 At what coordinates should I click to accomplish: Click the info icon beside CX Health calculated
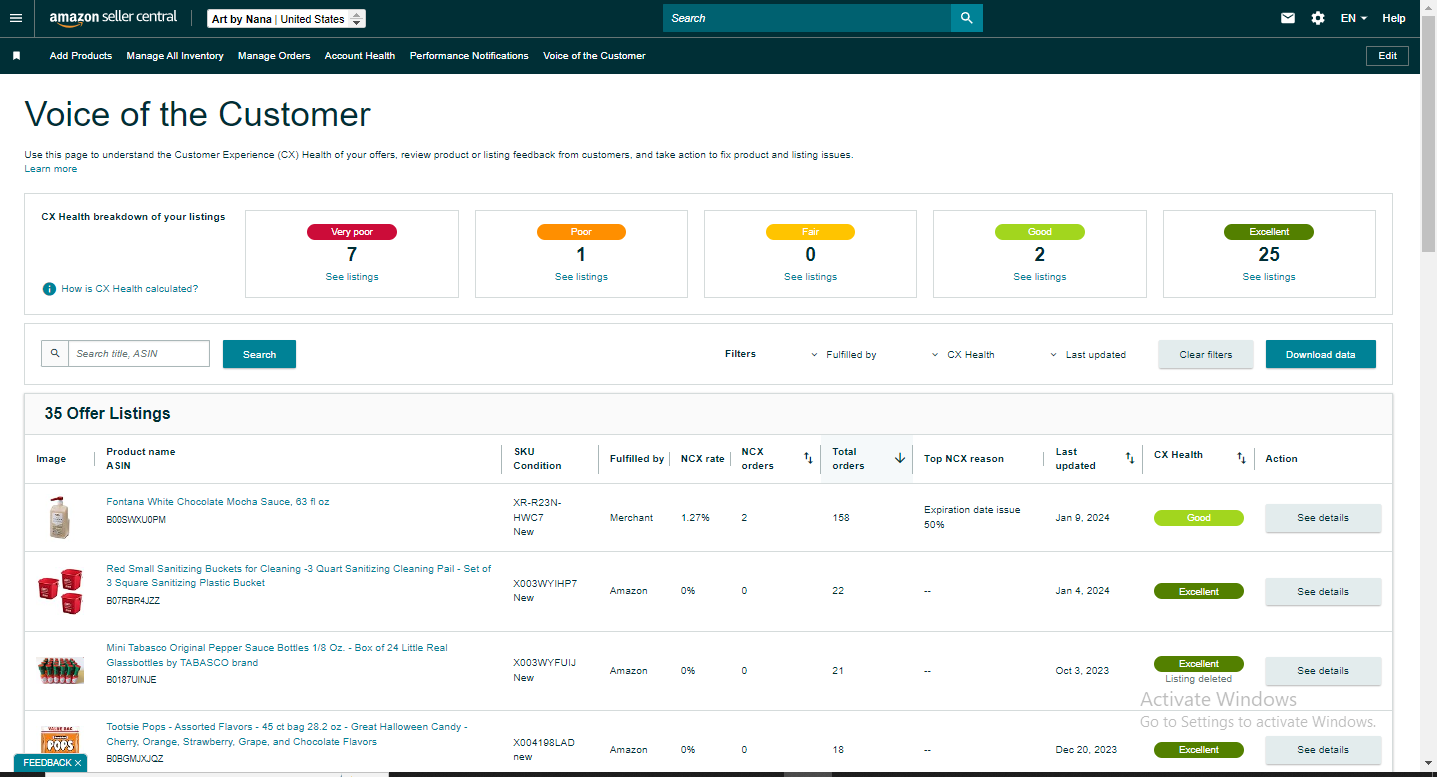point(49,289)
